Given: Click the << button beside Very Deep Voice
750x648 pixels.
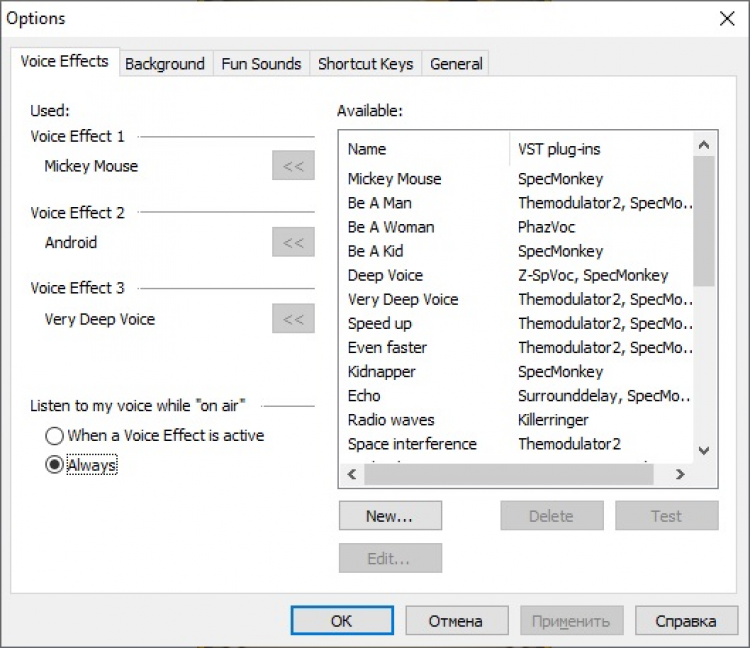Looking at the screenshot, I should 293,319.
